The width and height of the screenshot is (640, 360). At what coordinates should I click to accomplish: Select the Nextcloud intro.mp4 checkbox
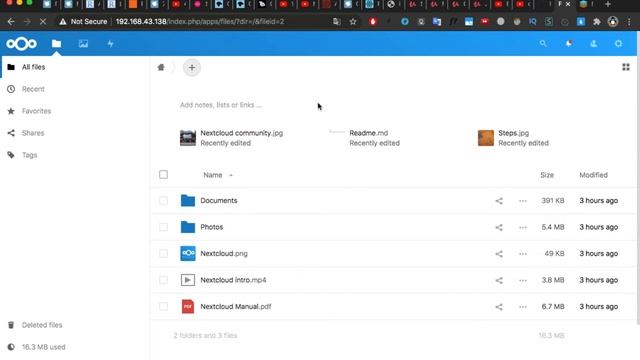[163, 280]
